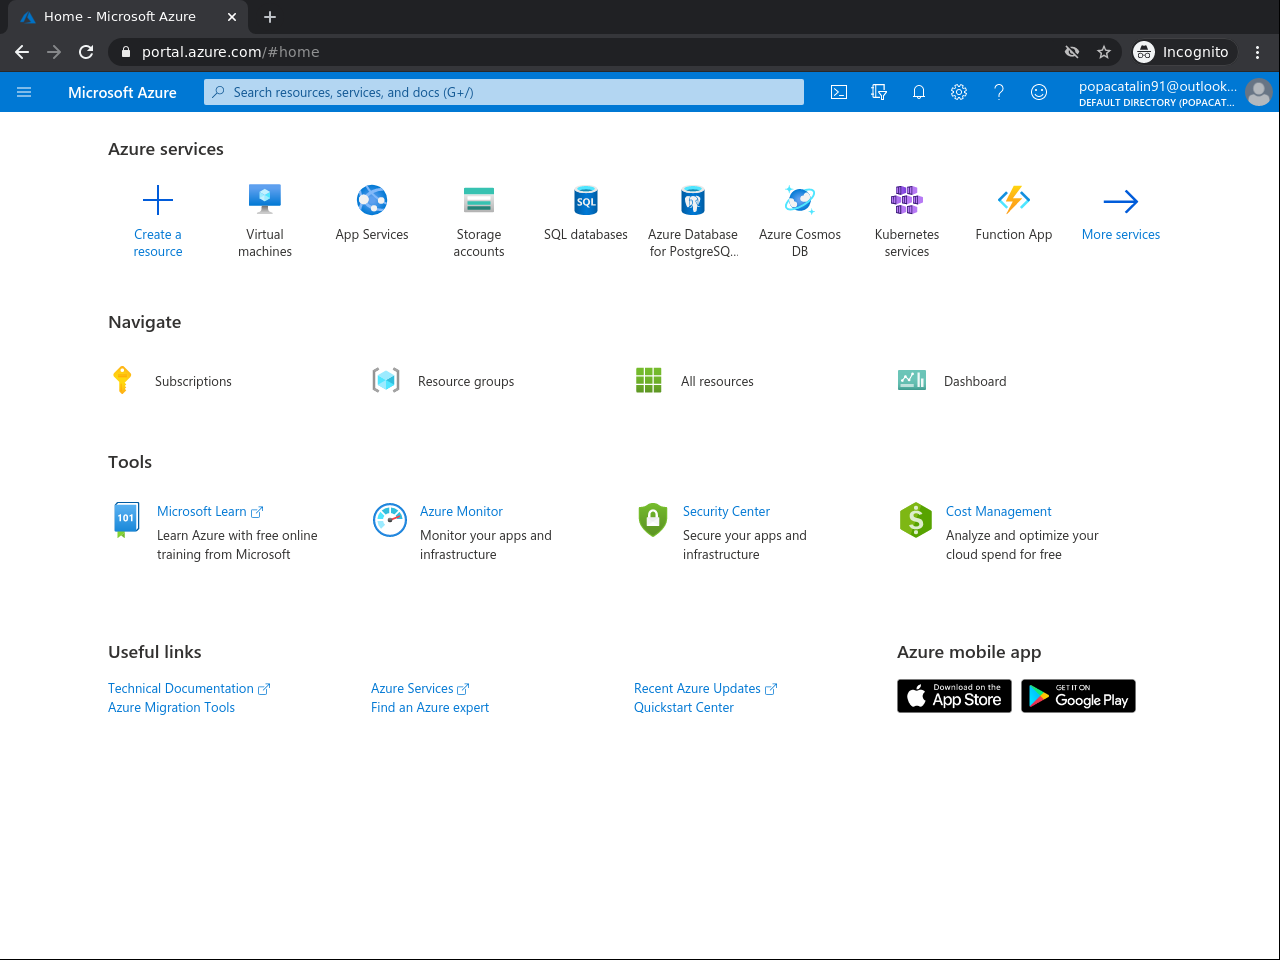Screen dimensions: 1280x960
Task: Open the account avatar menu
Action: [x=1258, y=91]
